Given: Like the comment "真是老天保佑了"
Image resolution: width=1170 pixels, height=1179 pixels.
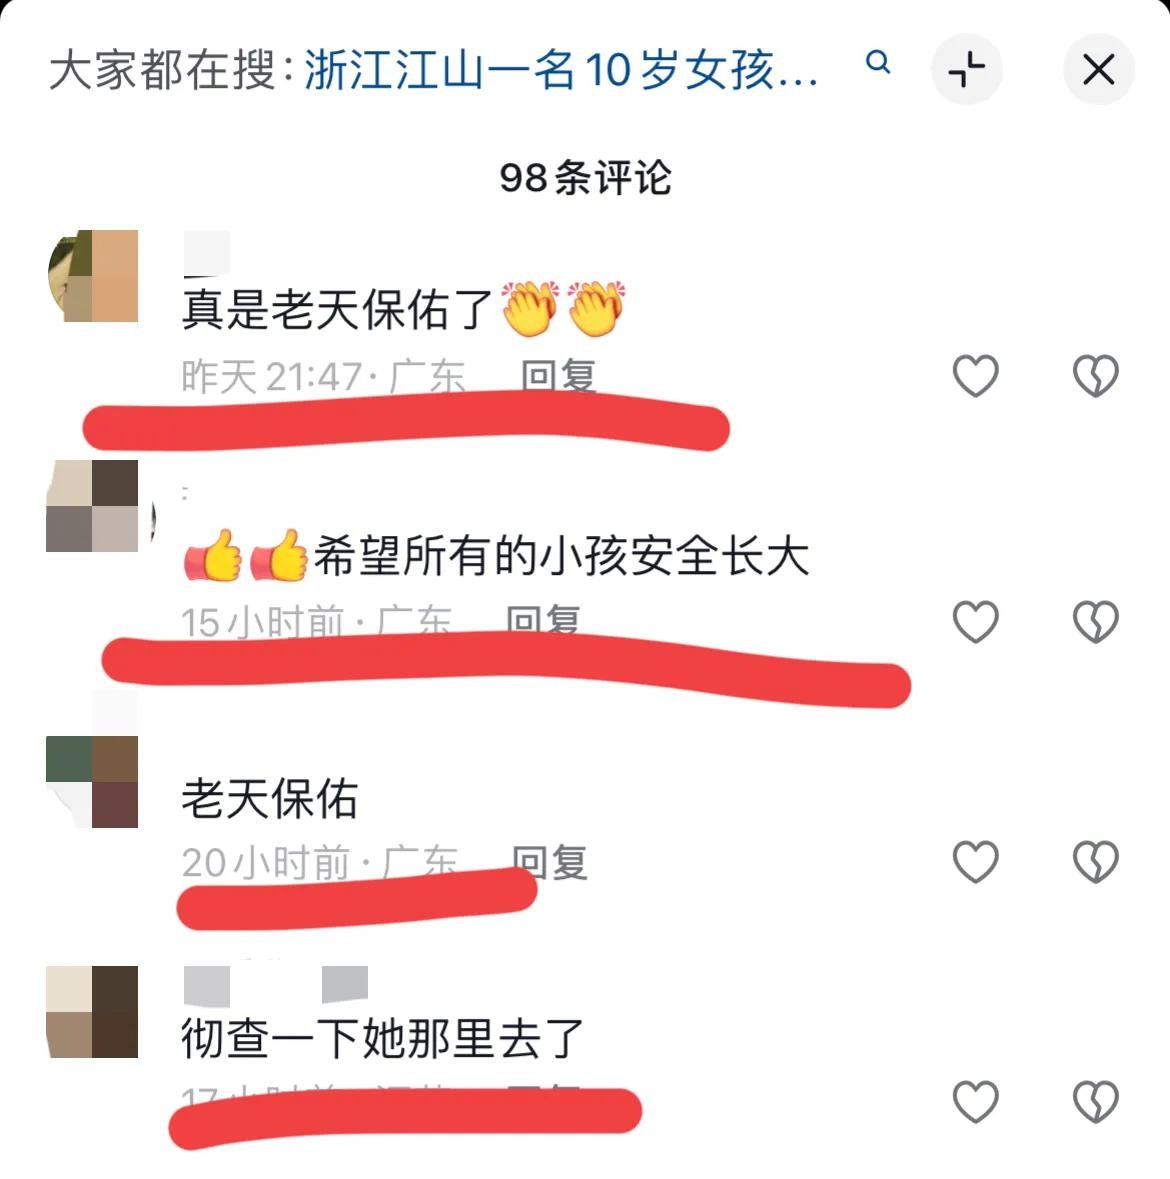Looking at the screenshot, I should (x=975, y=375).
